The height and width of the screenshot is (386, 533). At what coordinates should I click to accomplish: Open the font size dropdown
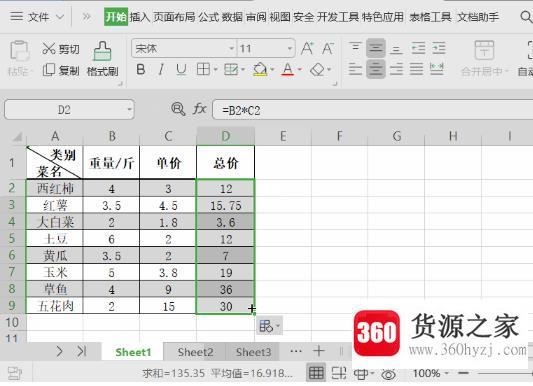coord(290,49)
